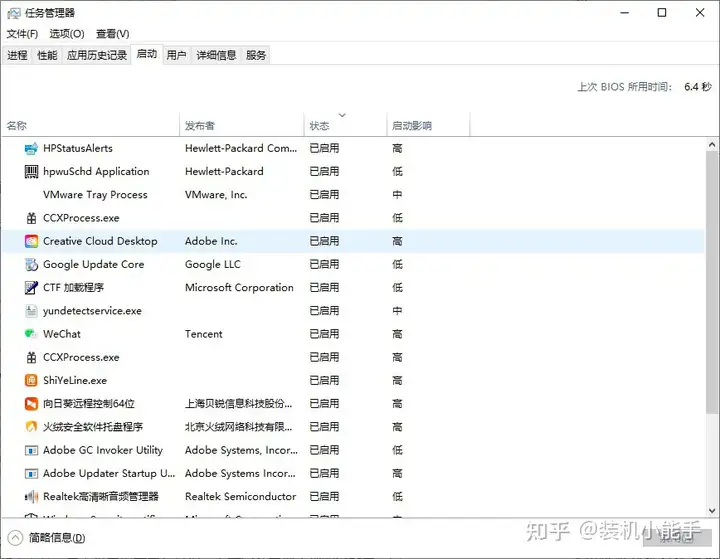The height and width of the screenshot is (559, 720).
Task: Click the Creative Cloud Desktop icon
Action: coord(31,241)
